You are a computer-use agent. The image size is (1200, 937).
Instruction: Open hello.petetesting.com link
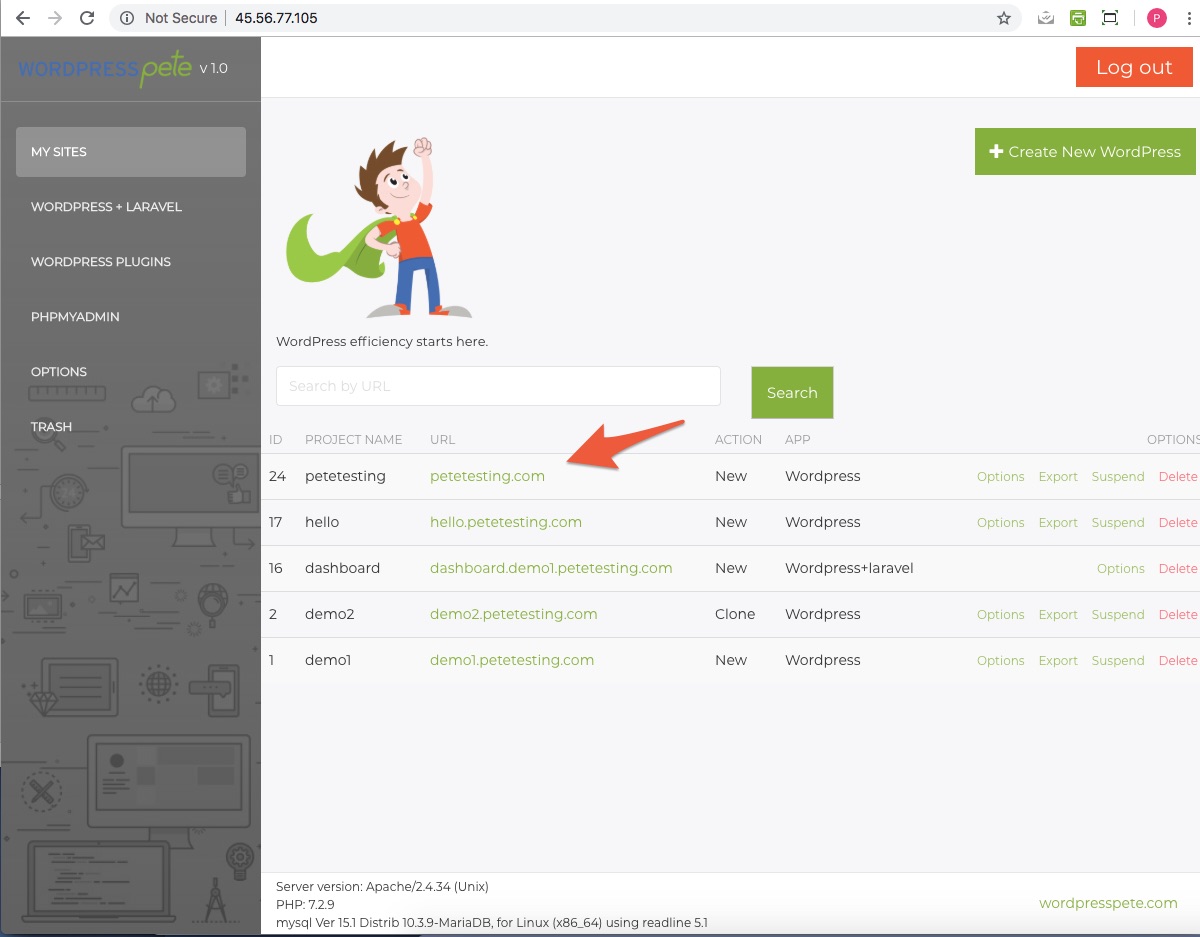[506, 523]
